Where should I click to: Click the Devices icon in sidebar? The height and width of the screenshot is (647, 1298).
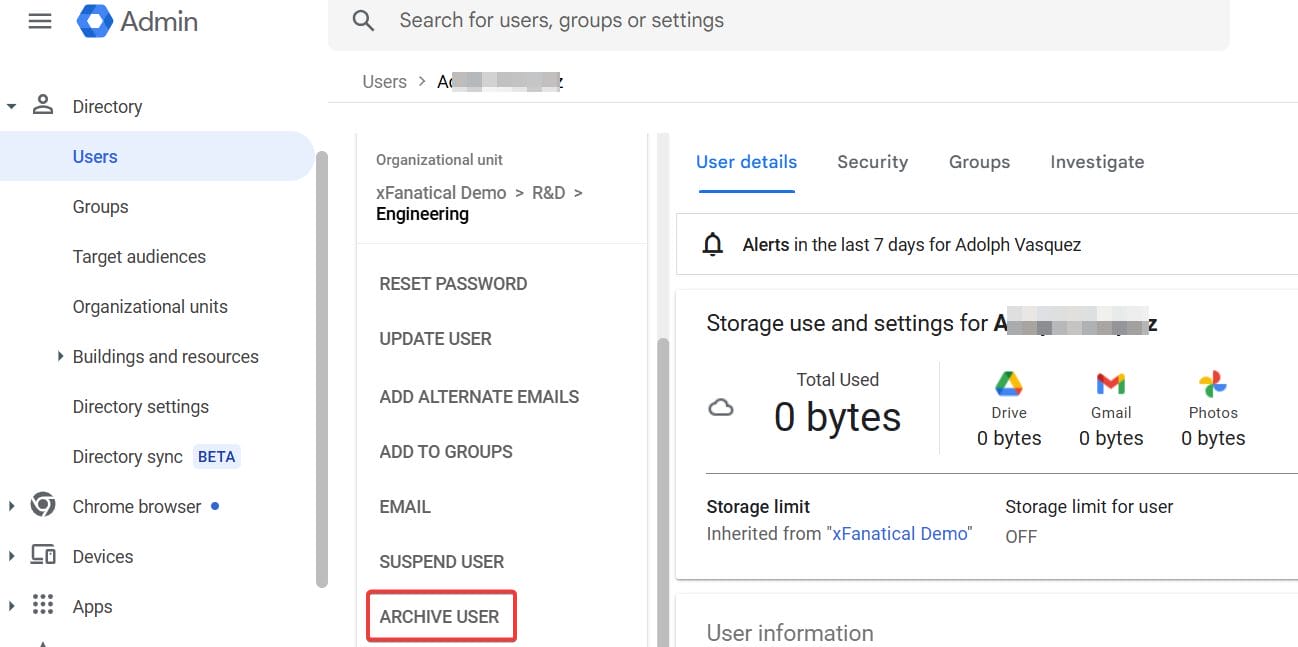coord(43,555)
